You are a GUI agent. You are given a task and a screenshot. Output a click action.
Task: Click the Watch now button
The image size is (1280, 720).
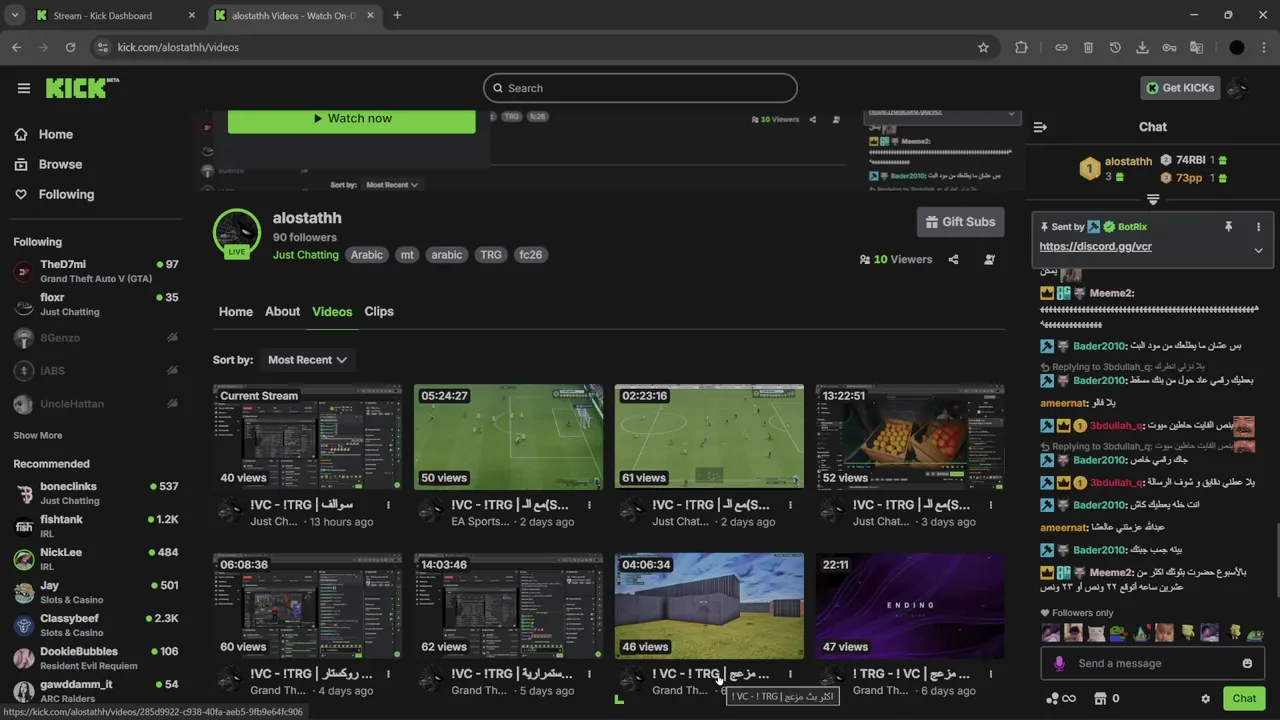pos(352,119)
